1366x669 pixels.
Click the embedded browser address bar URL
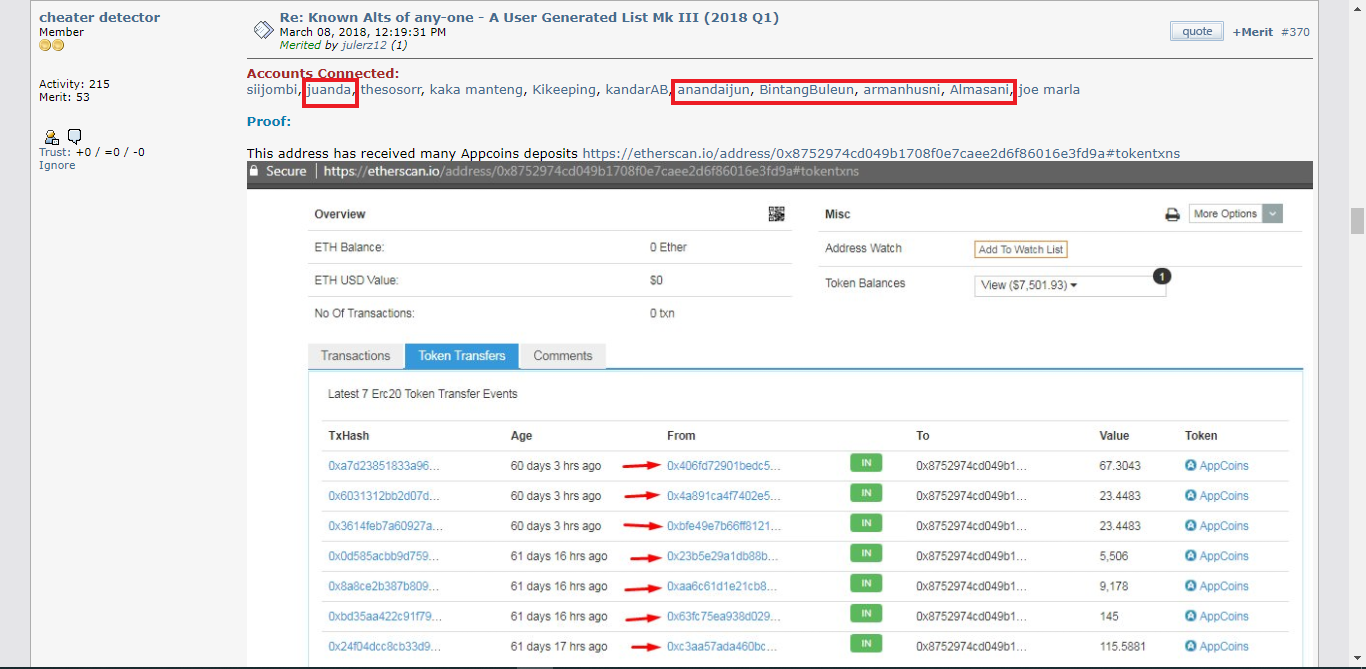pyautogui.click(x=591, y=171)
